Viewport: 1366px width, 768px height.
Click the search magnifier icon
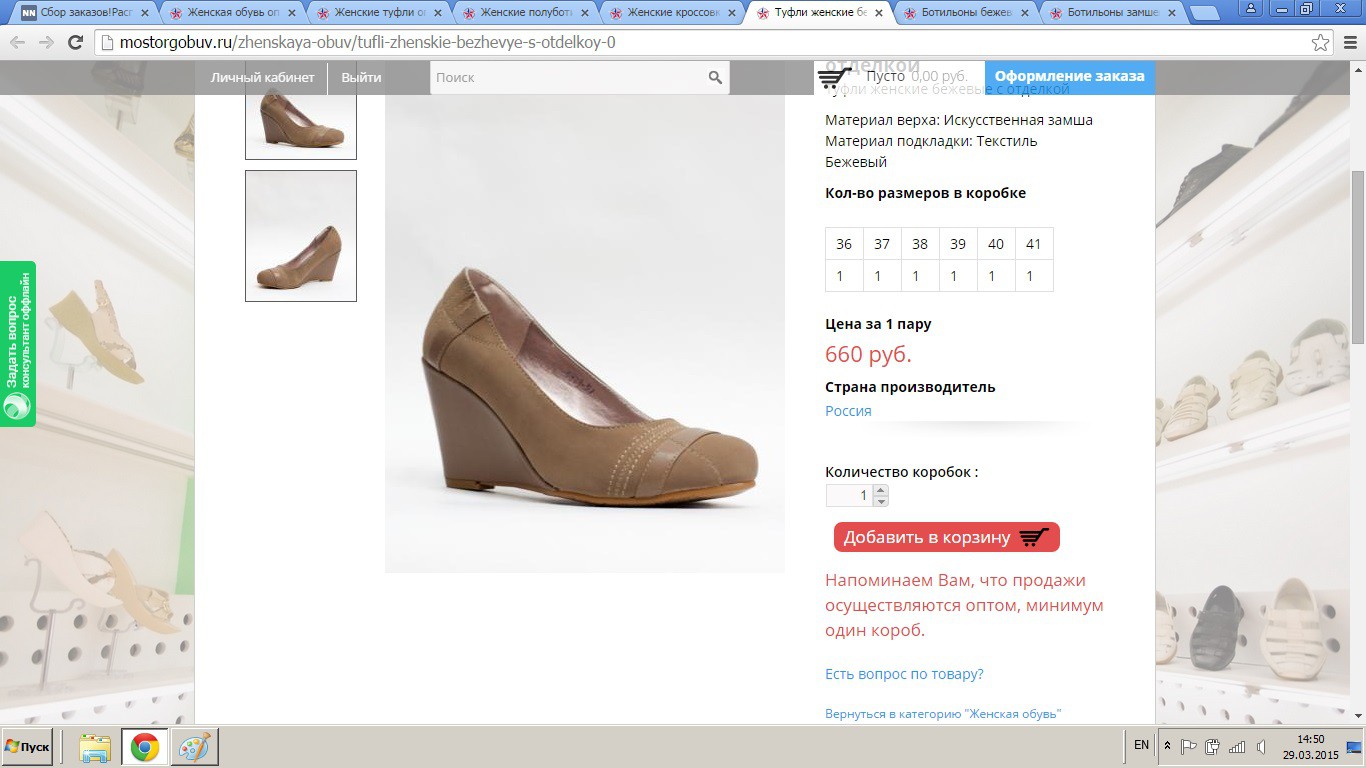tap(715, 77)
